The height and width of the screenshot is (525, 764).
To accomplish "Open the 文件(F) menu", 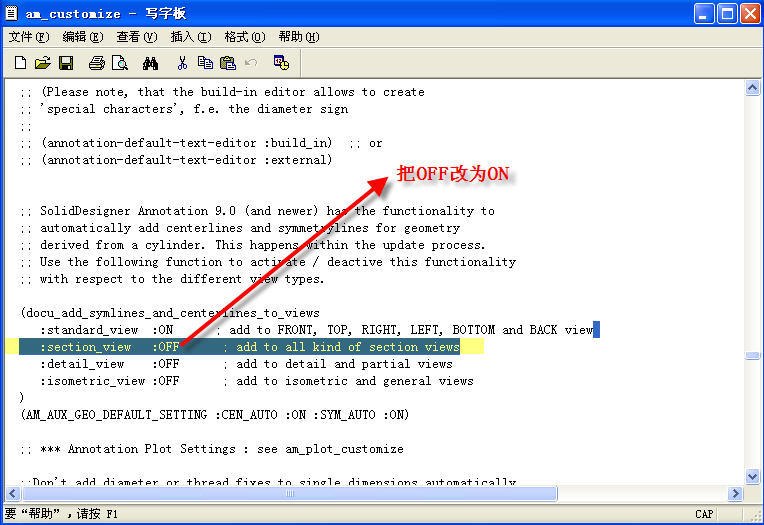I will pyautogui.click(x=29, y=37).
